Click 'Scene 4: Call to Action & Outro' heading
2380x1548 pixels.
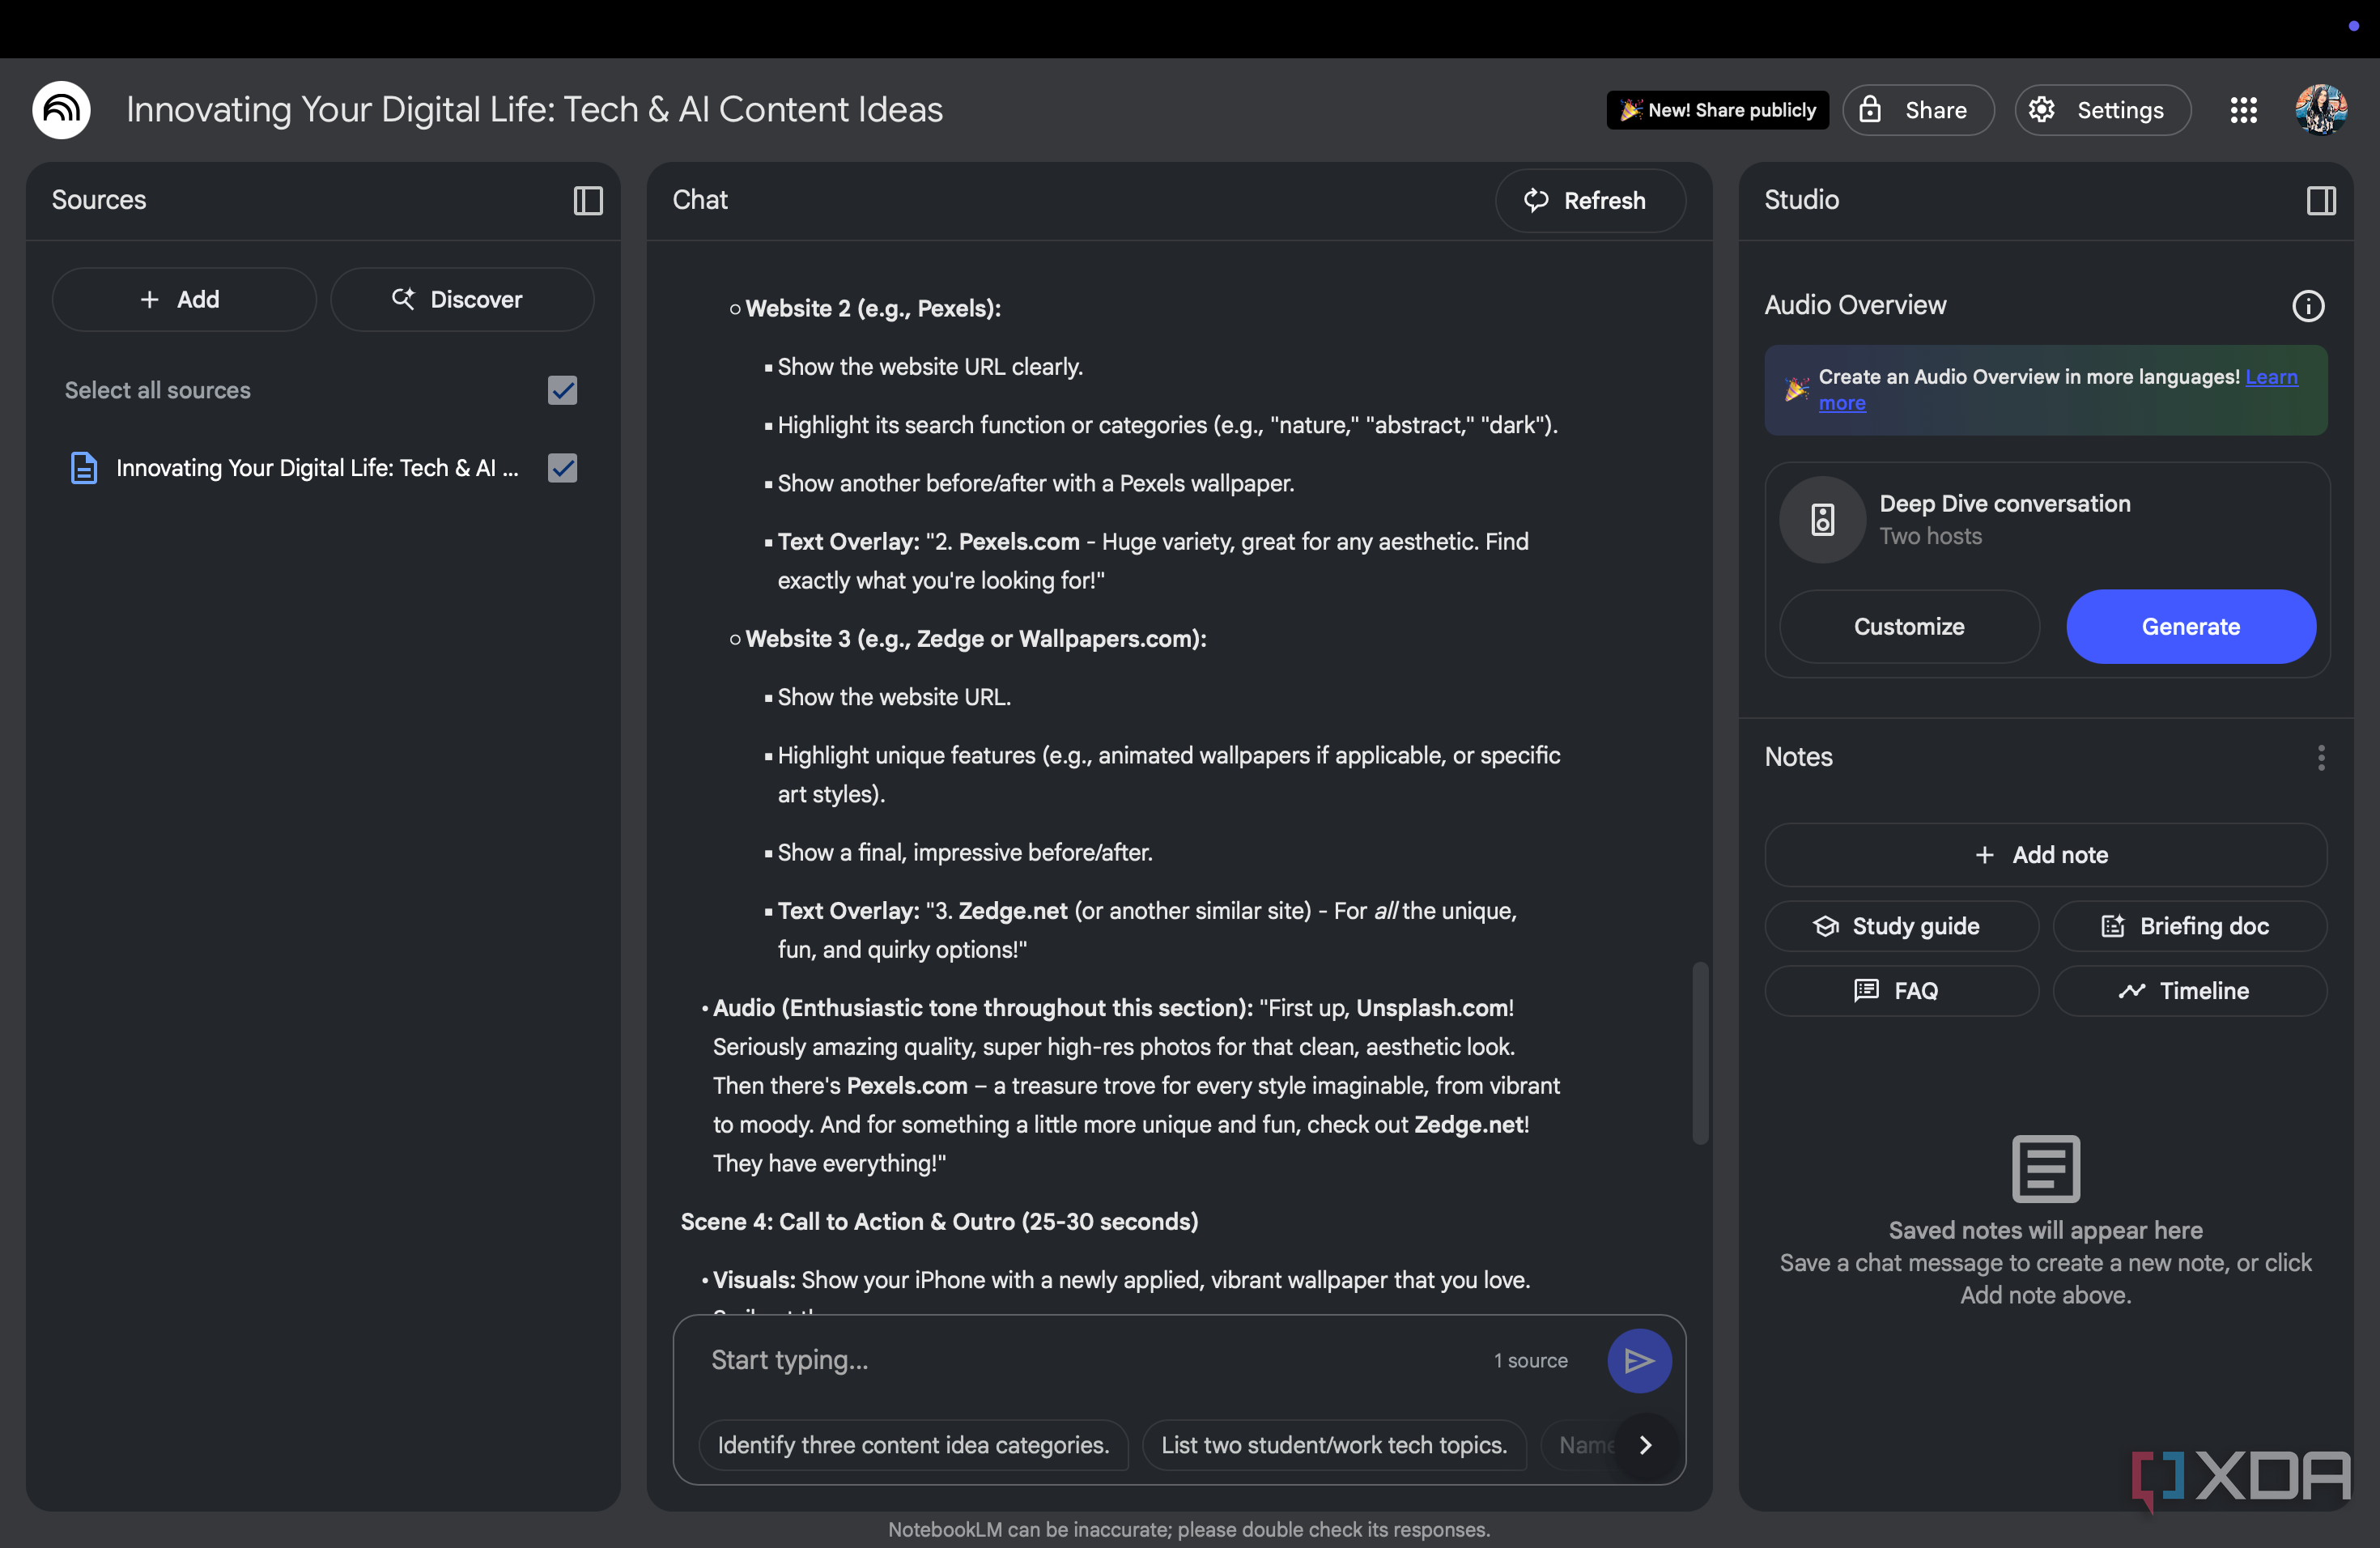pyautogui.click(x=939, y=1221)
